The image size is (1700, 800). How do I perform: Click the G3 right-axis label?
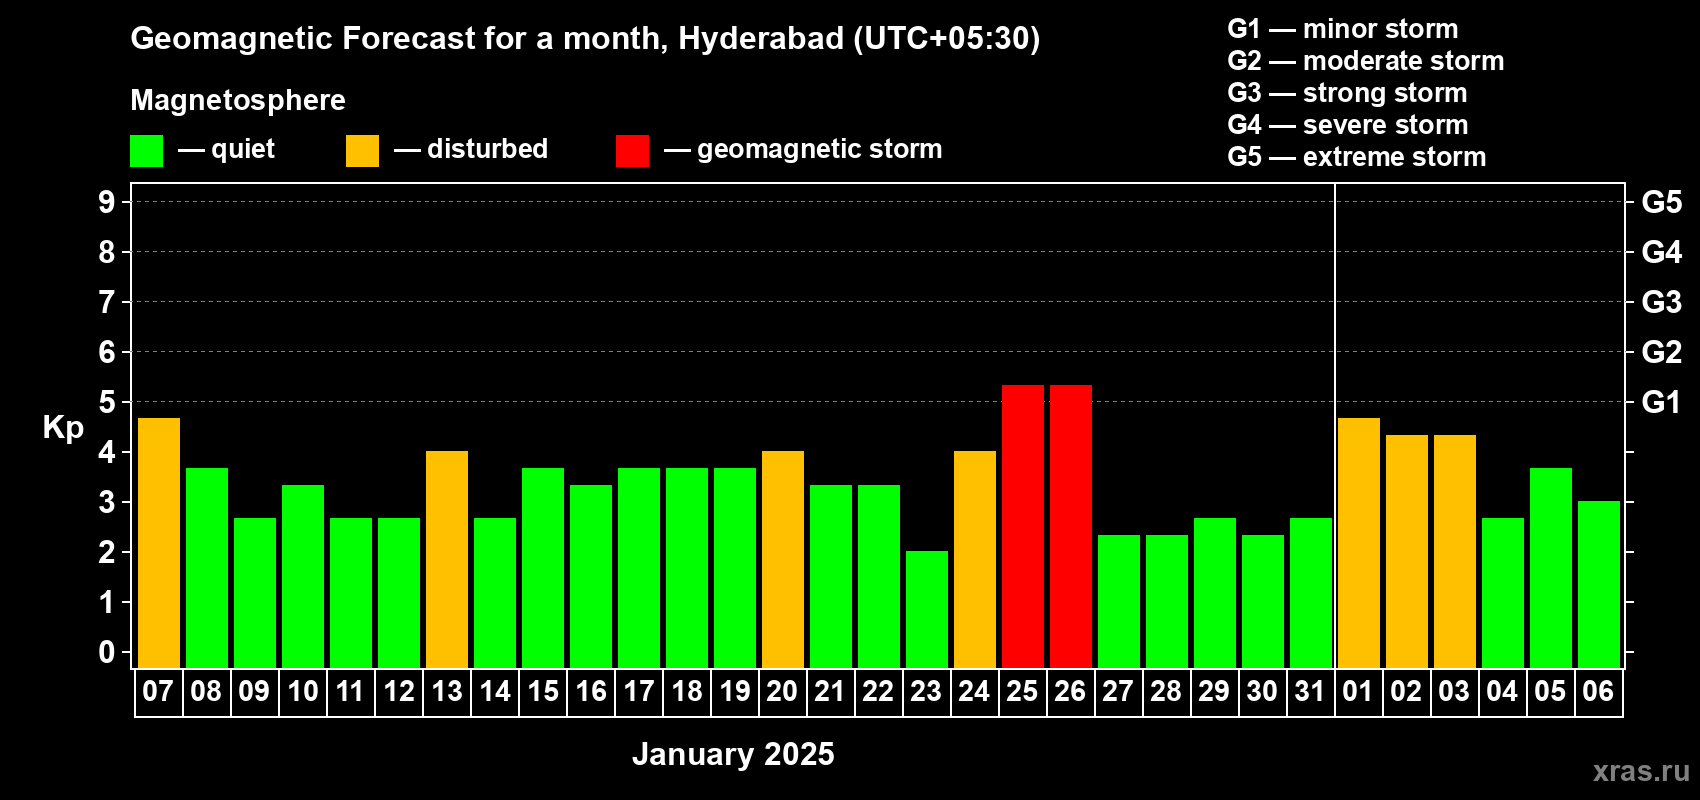coord(1662,302)
